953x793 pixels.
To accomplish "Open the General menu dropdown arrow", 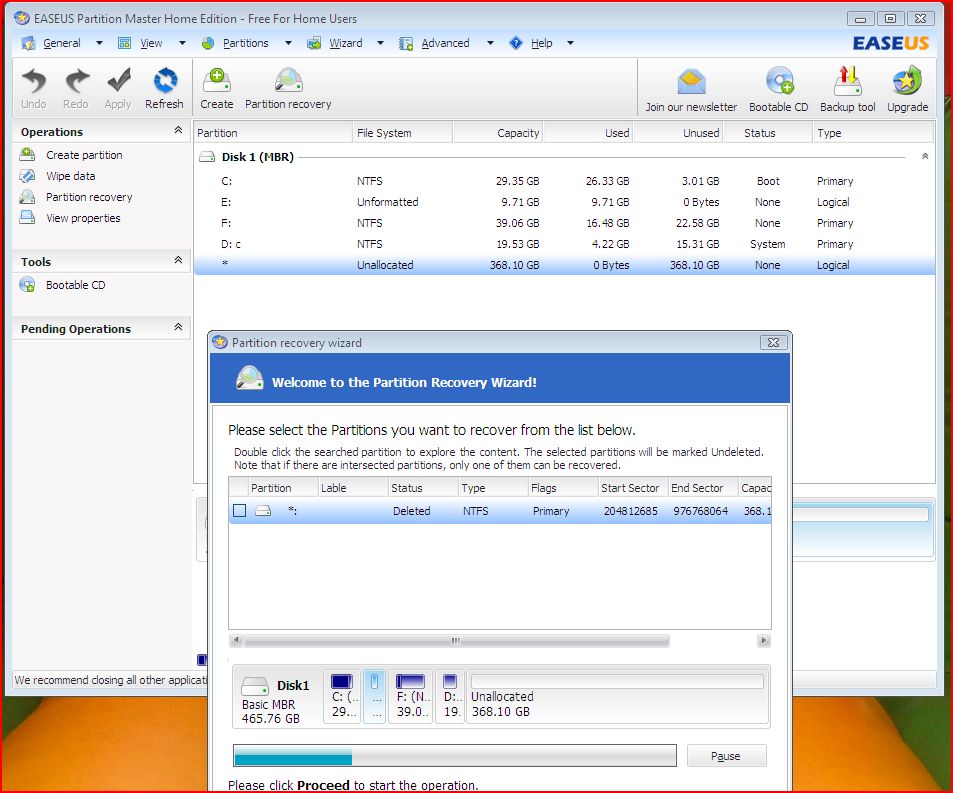I will pyautogui.click(x=99, y=43).
